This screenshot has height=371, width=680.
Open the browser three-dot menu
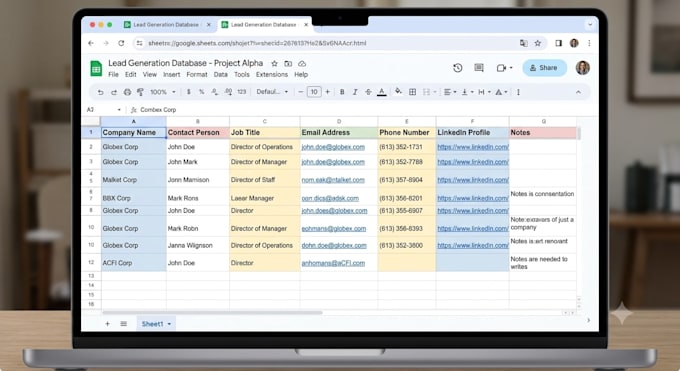click(589, 43)
